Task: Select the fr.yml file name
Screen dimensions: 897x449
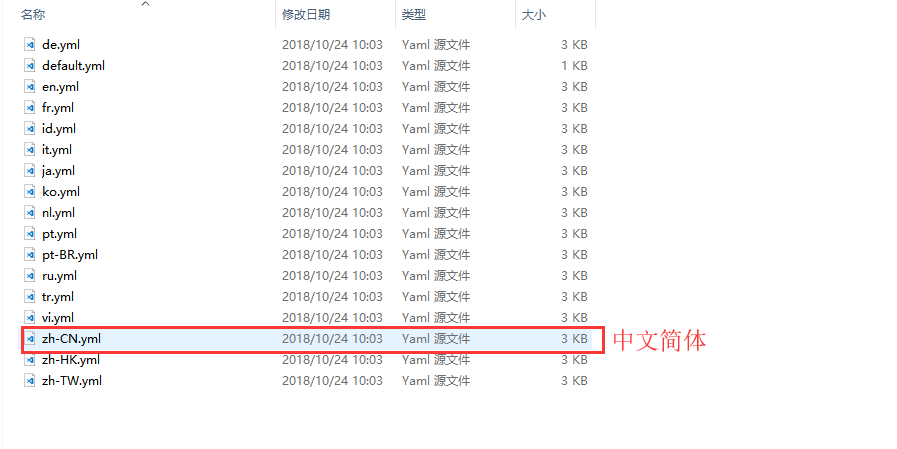Action: (57, 108)
